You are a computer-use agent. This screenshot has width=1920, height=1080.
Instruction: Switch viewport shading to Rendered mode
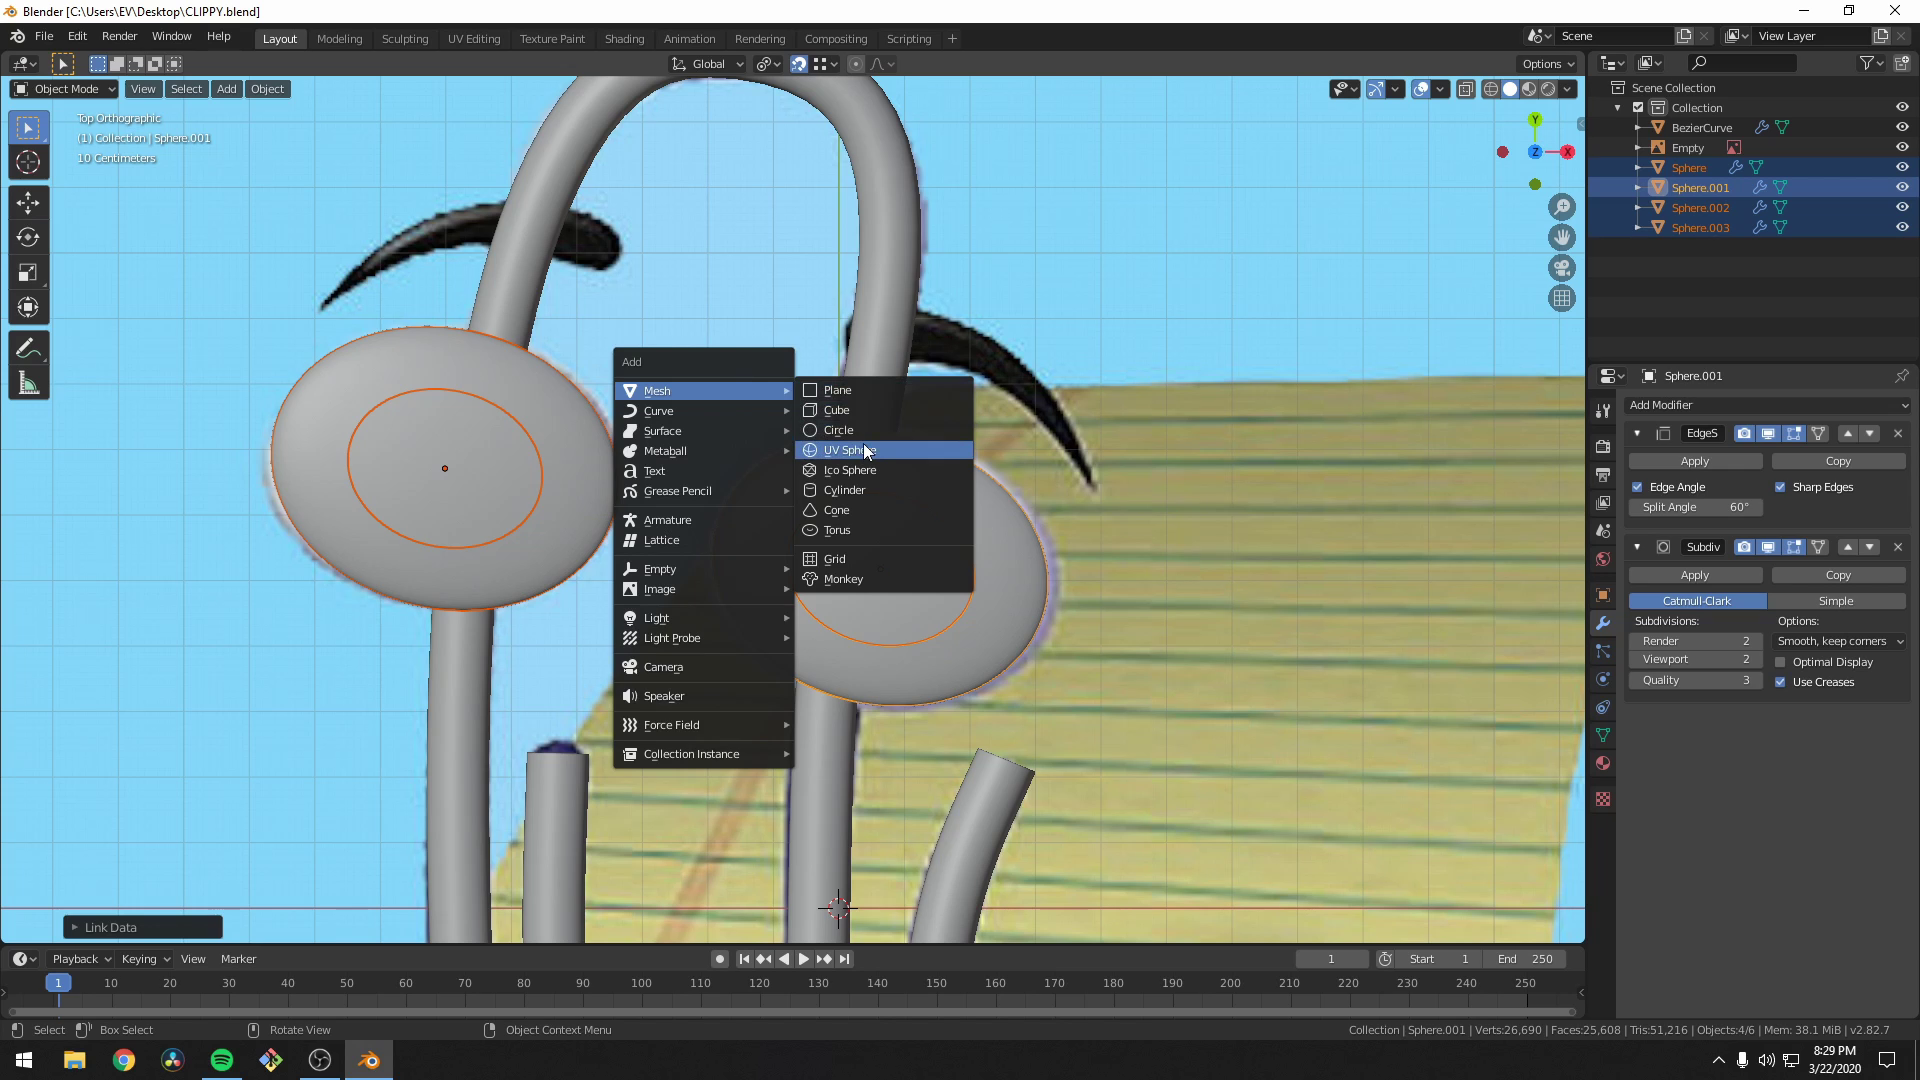point(1546,88)
